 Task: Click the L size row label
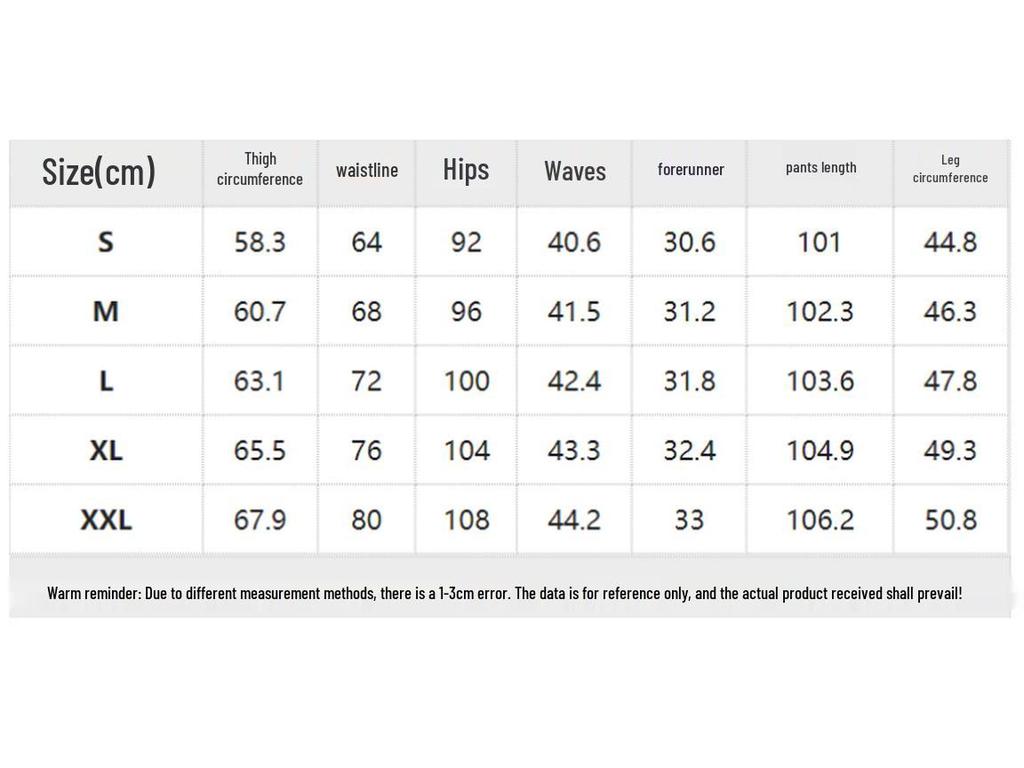click(106, 381)
